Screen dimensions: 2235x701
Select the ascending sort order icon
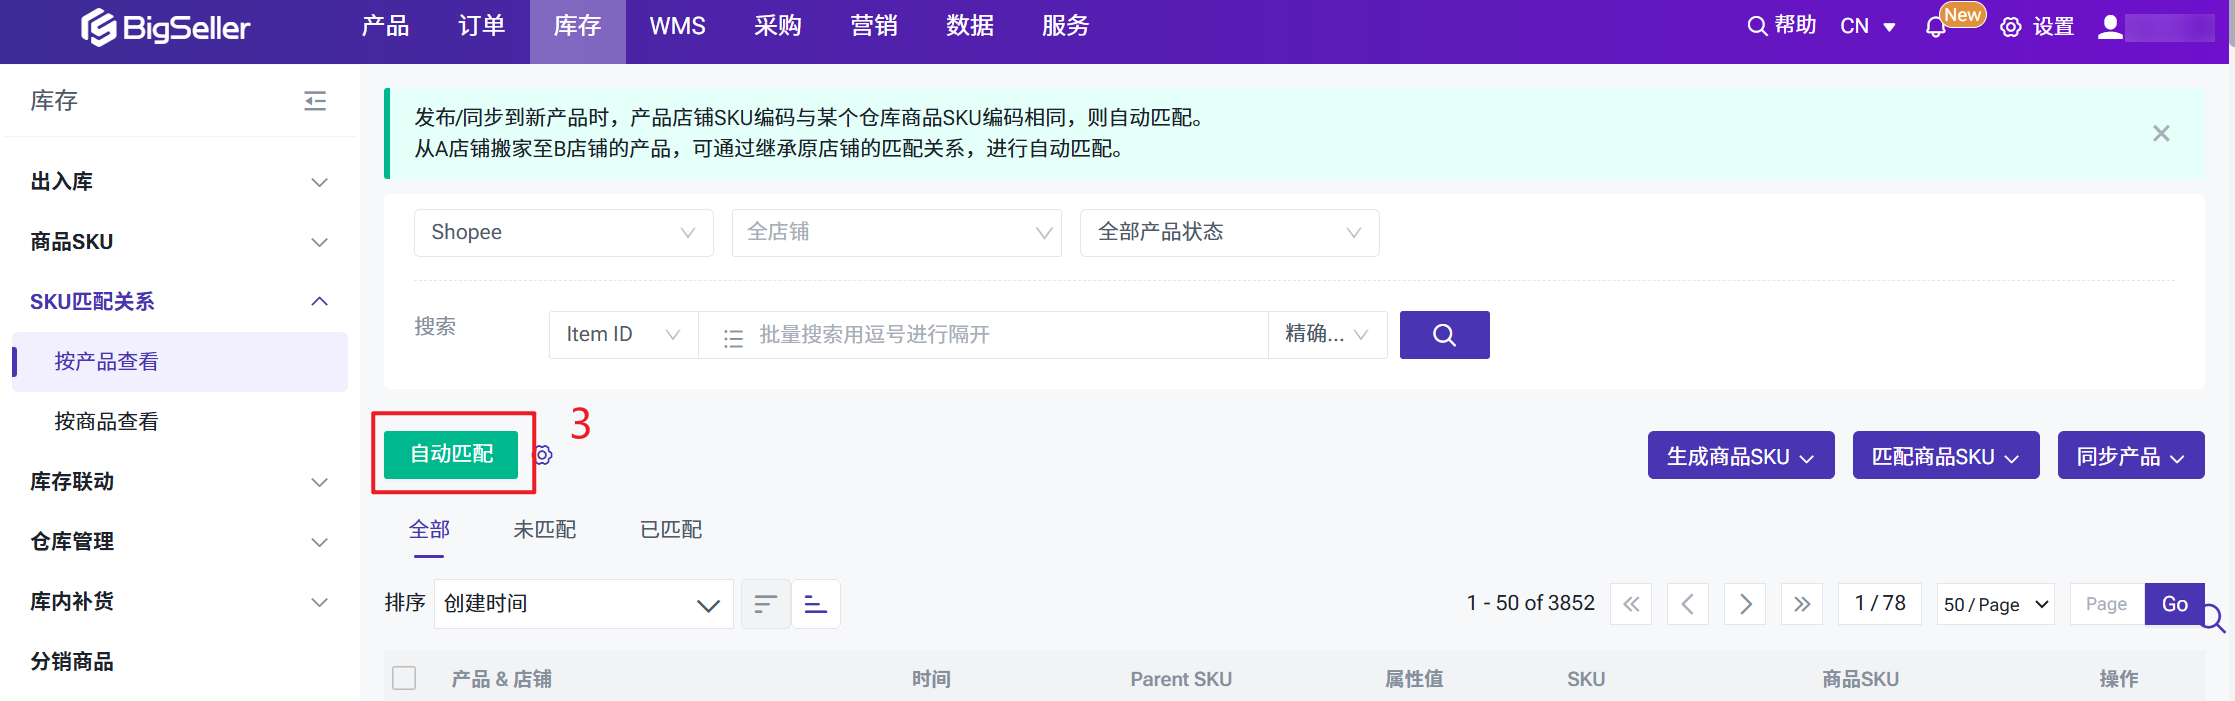(x=816, y=604)
